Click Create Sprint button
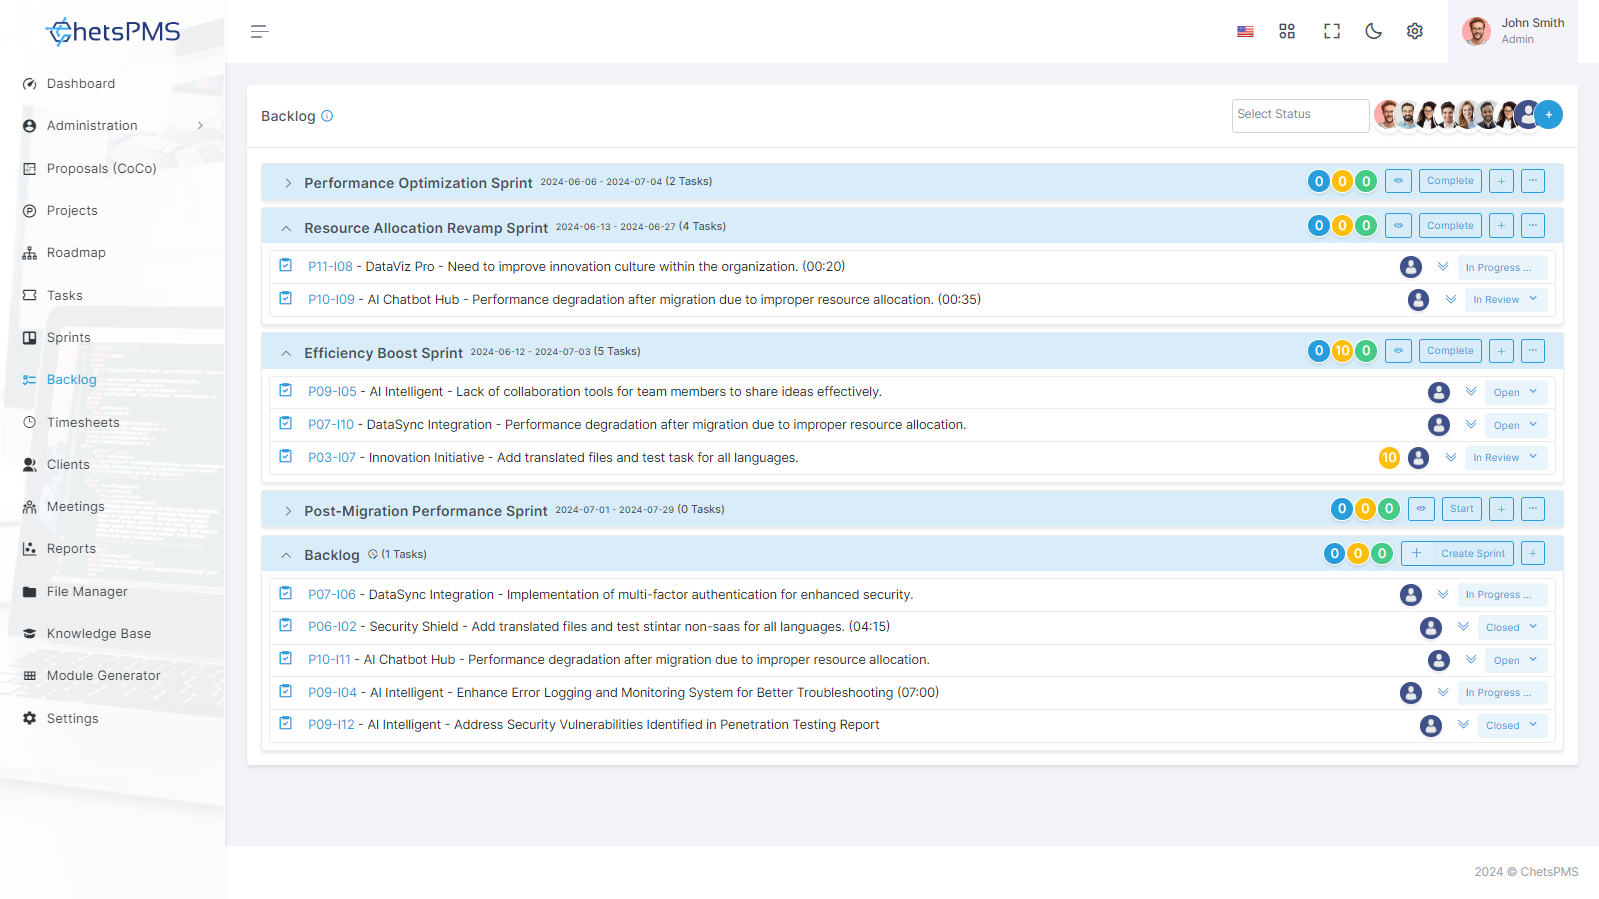This screenshot has width=1599, height=899. 1457,553
